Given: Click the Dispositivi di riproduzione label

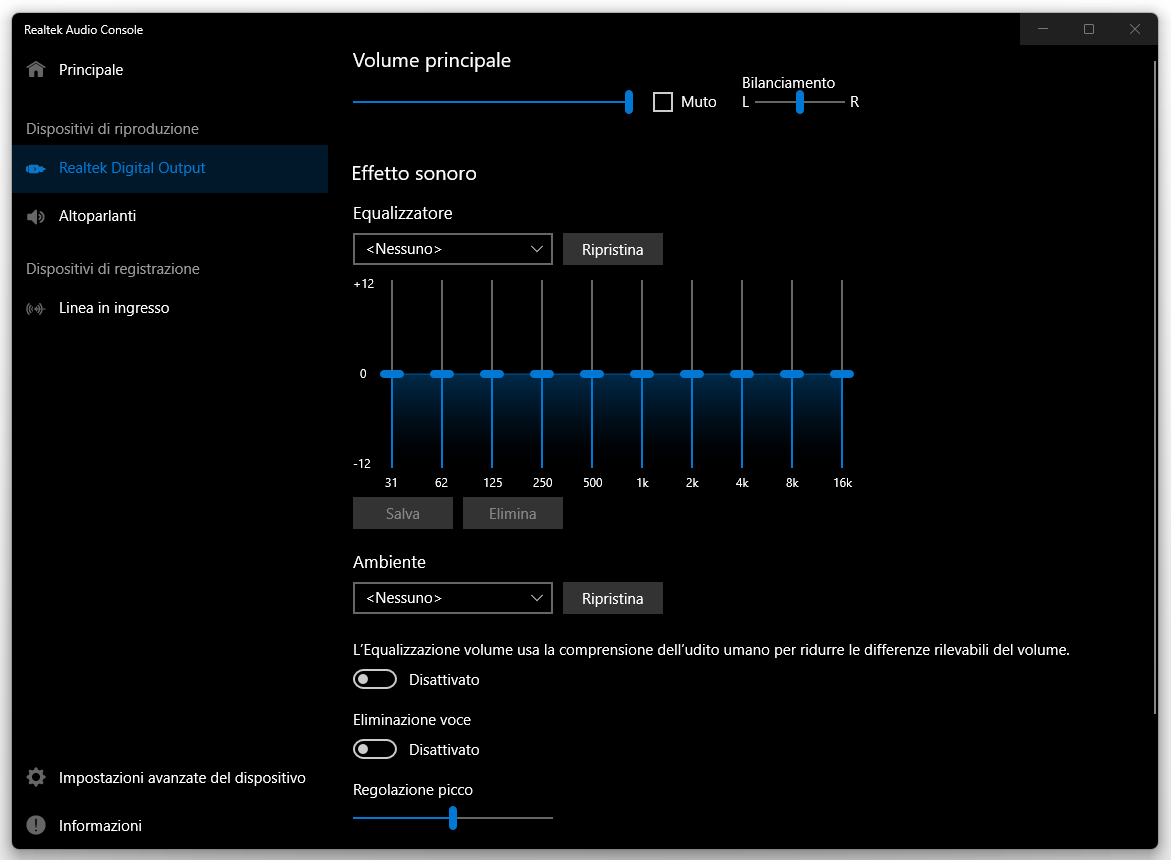Looking at the screenshot, I should click(x=112, y=128).
